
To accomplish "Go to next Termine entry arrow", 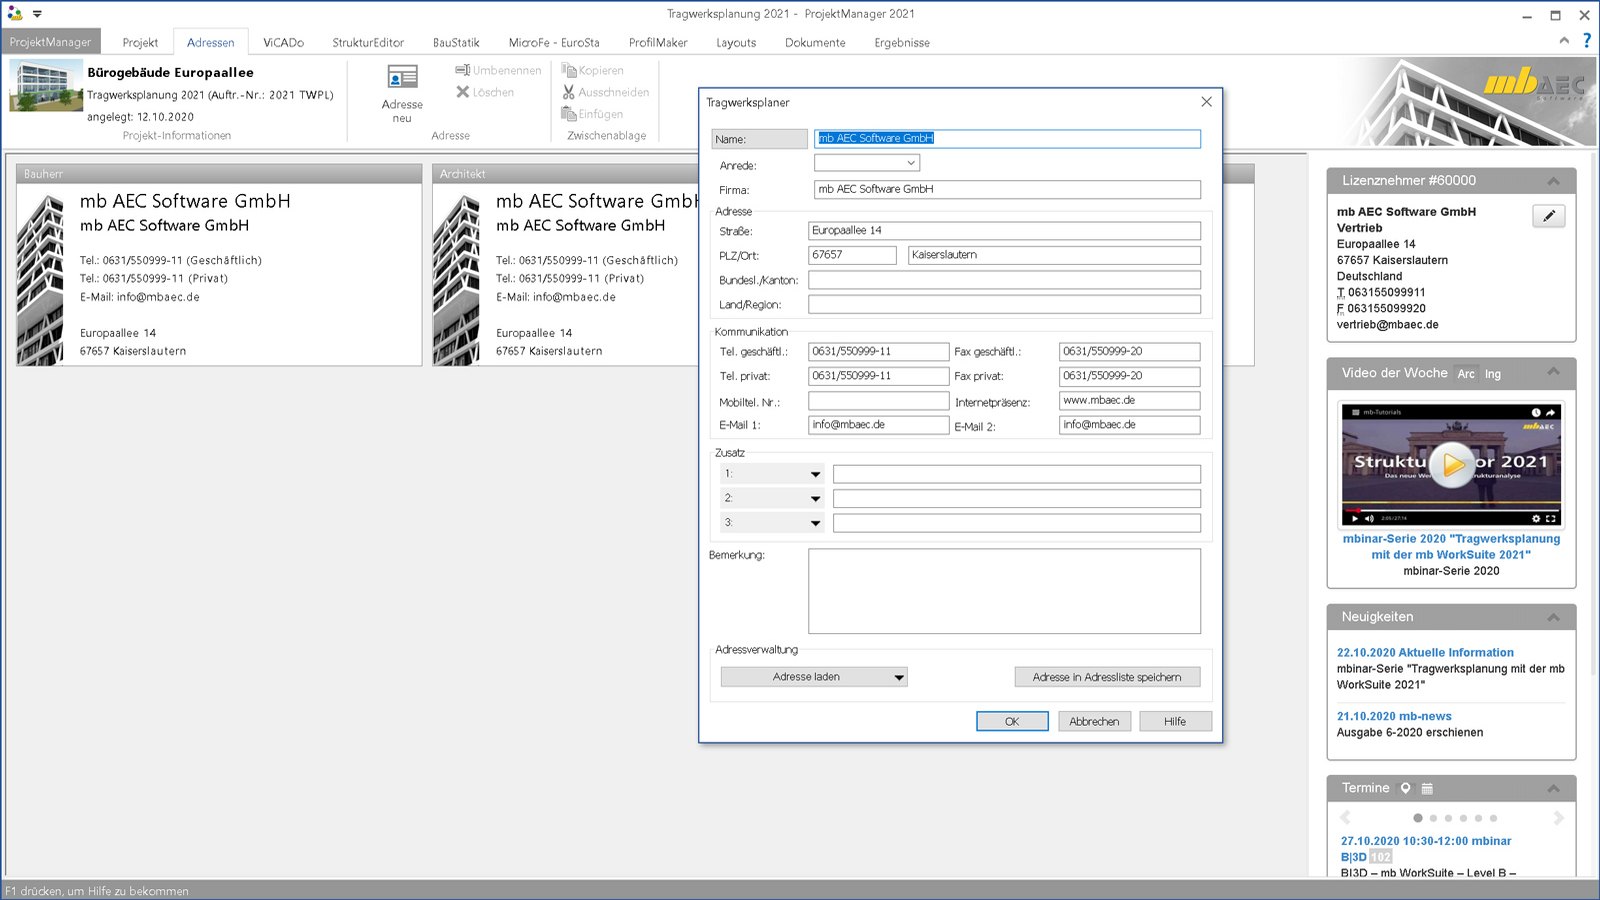I will click(x=1558, y=818).
